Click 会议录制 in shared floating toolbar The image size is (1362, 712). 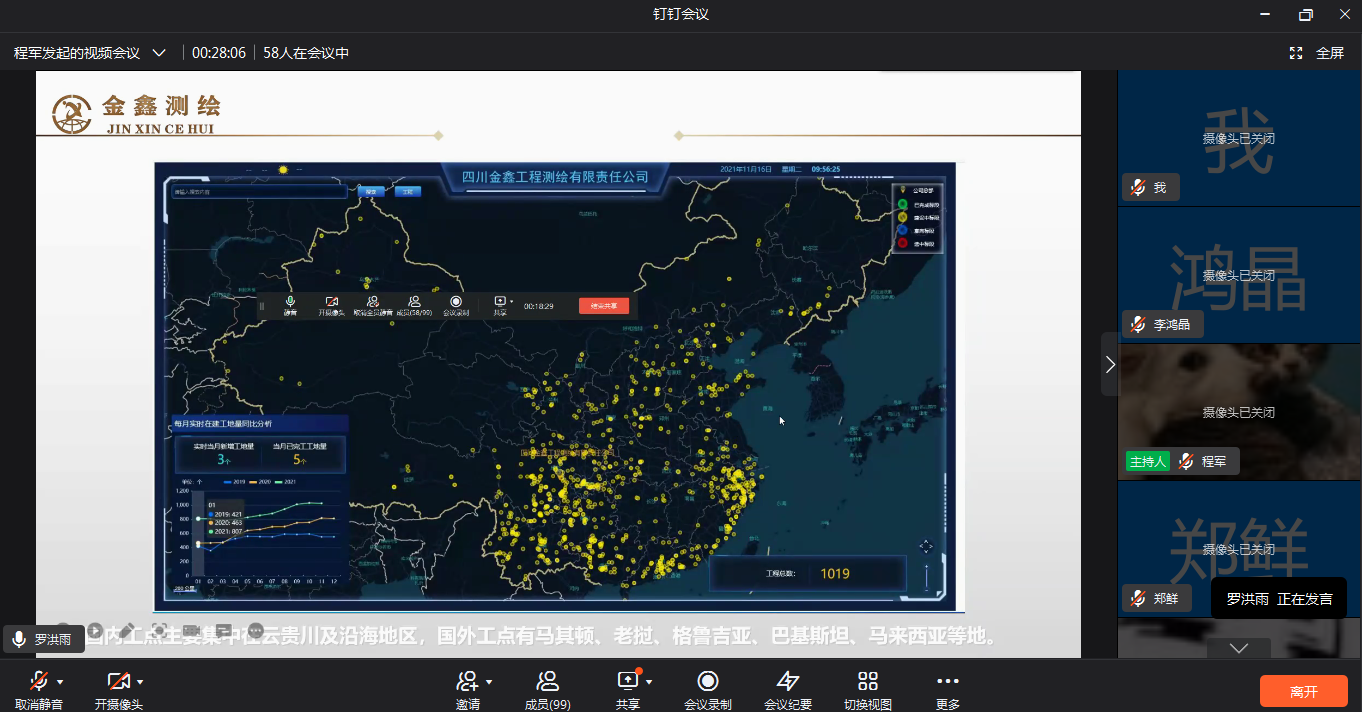[456, 305]
